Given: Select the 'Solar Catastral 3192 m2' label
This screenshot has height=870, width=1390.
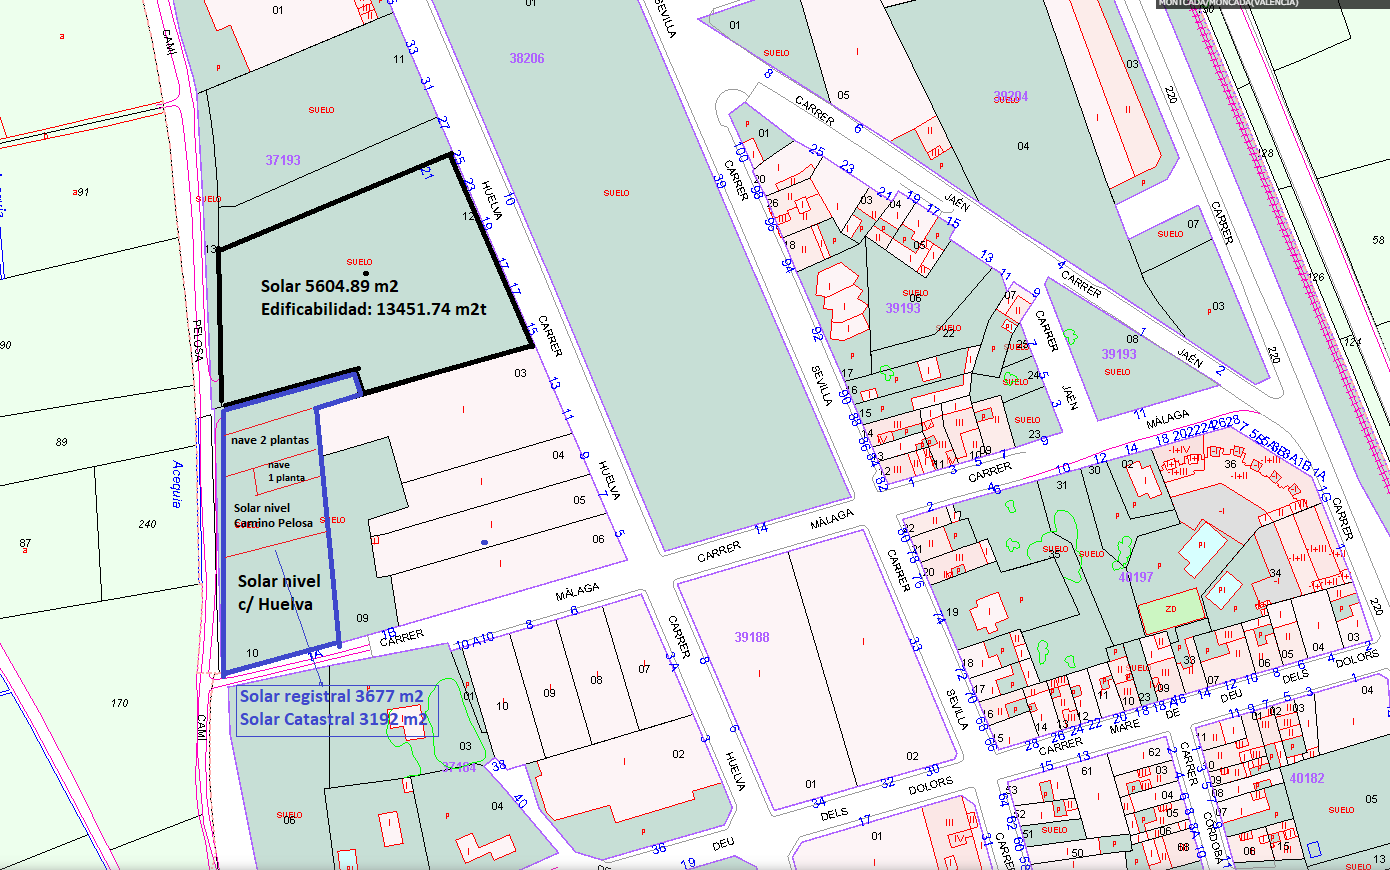Looking at the screenshot, I should [333, 720].
